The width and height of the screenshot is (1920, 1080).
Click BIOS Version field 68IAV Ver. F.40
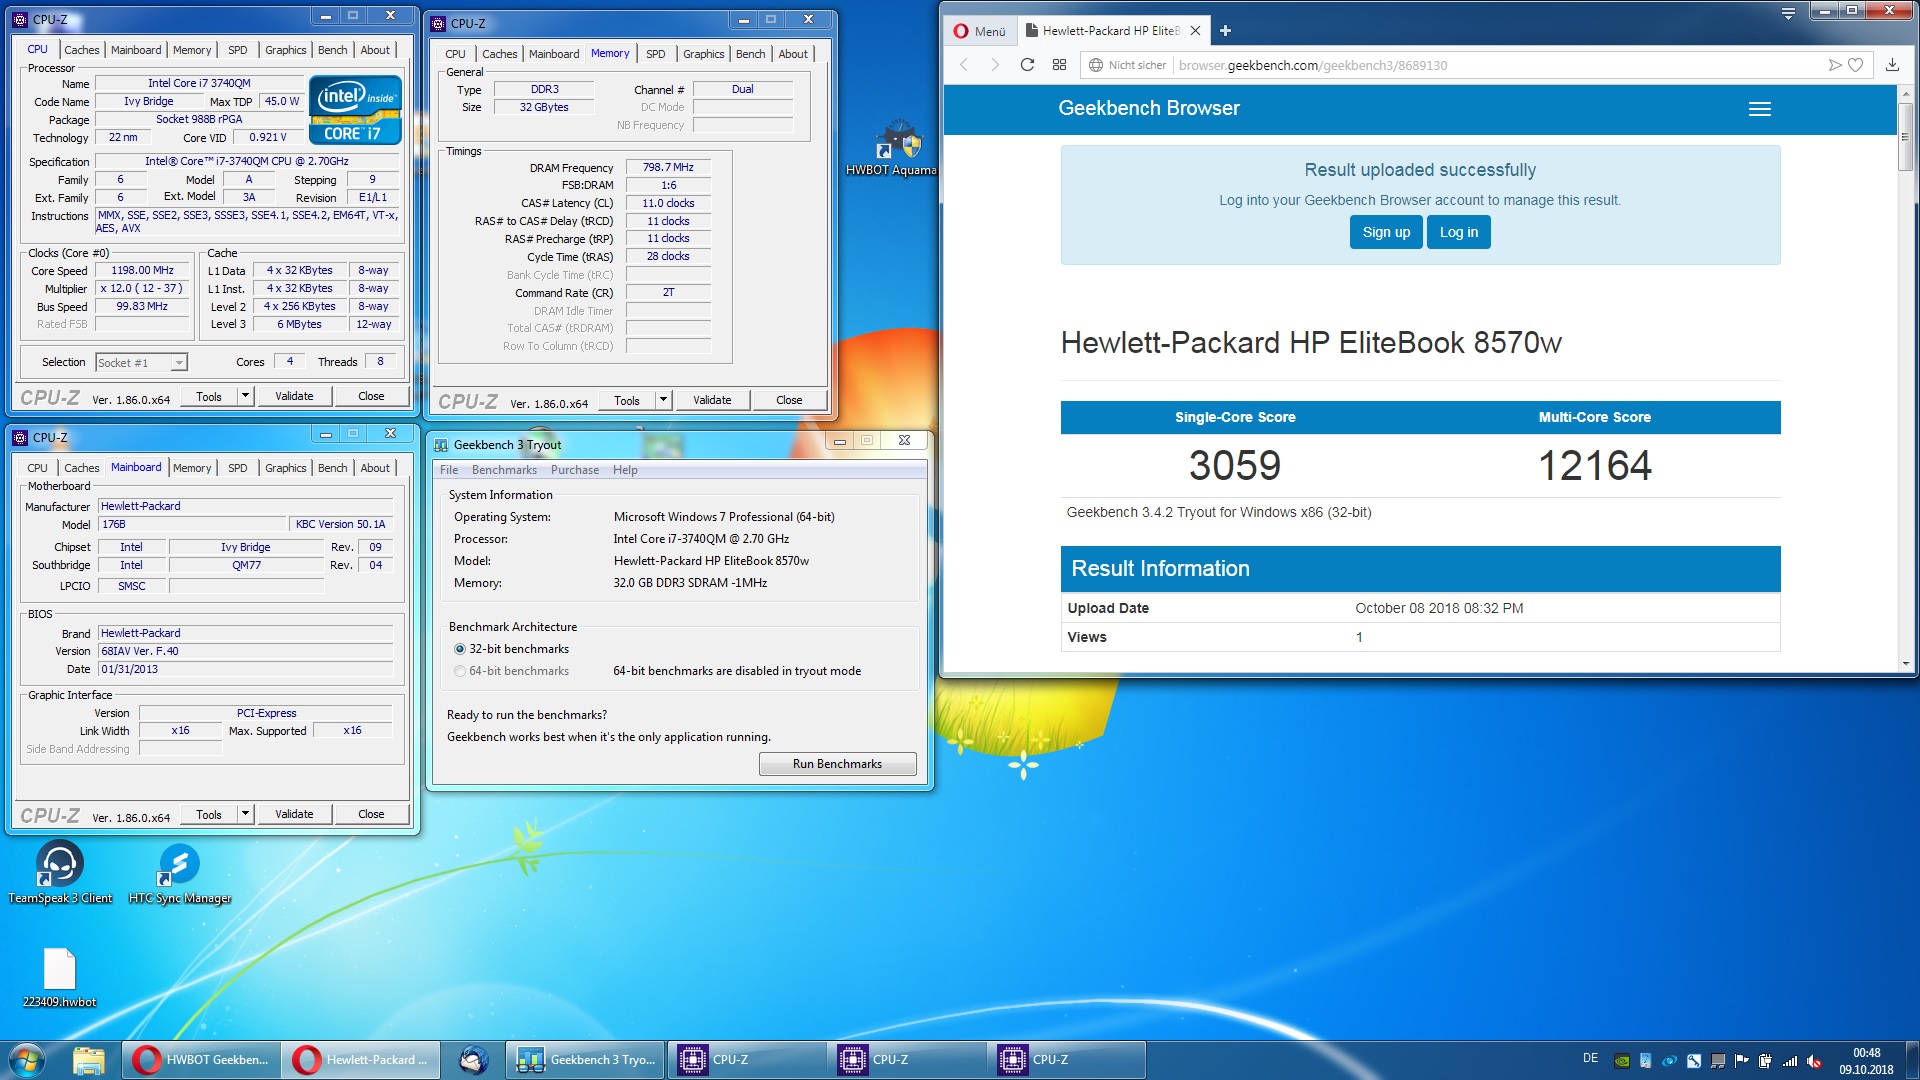[245, 651]
